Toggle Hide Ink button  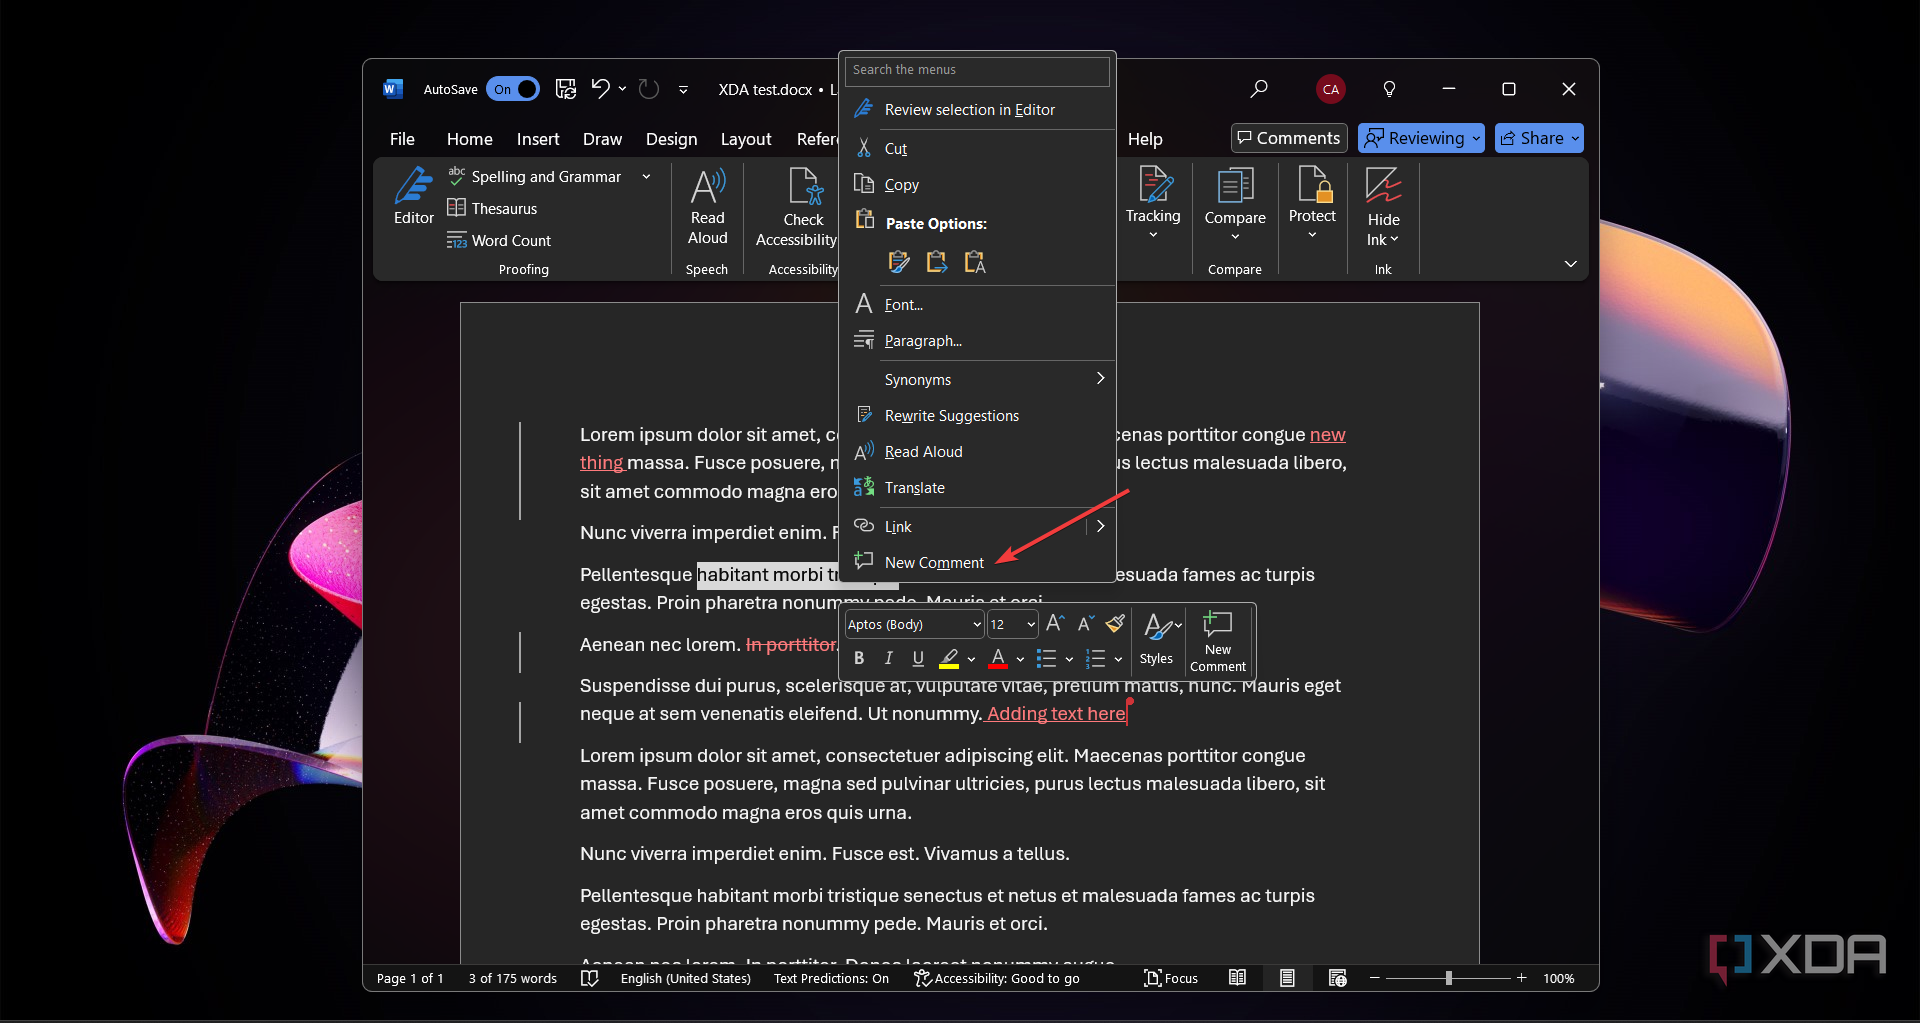coord(1383,206)
